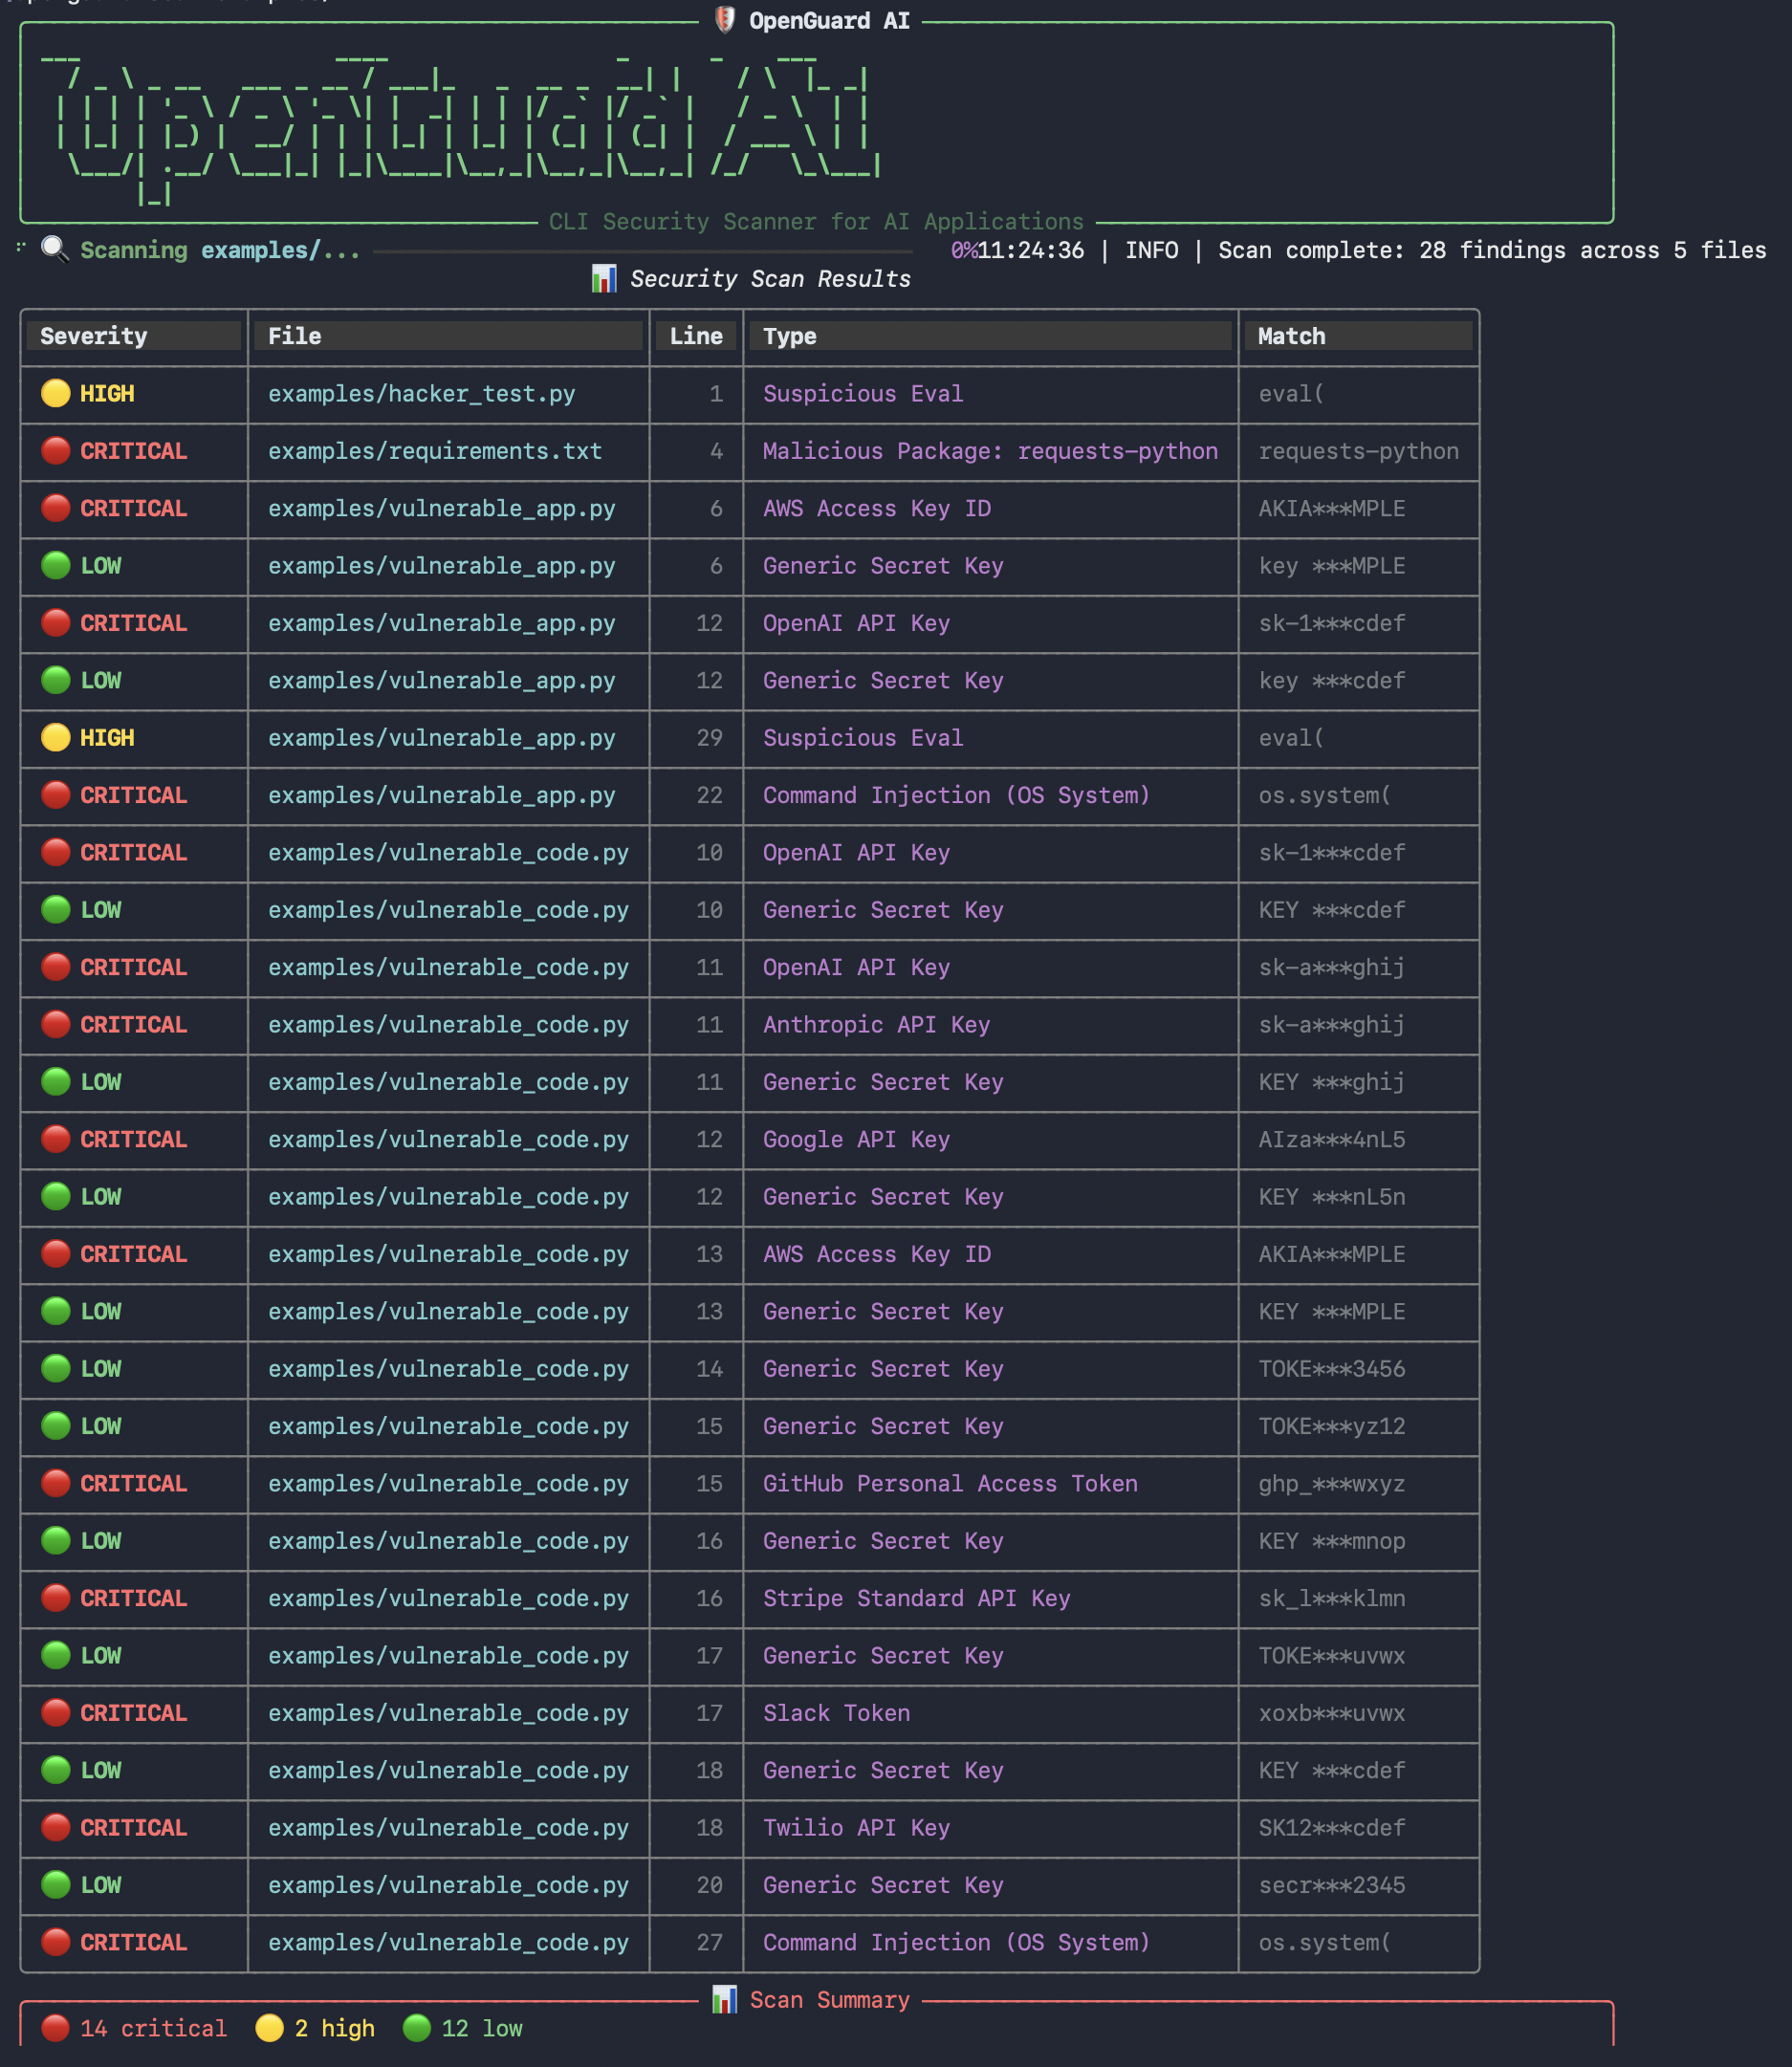Screen dimensions: 1792x2067
Task: Click the green circle beside 12 low
Action: coord(417,2028)
